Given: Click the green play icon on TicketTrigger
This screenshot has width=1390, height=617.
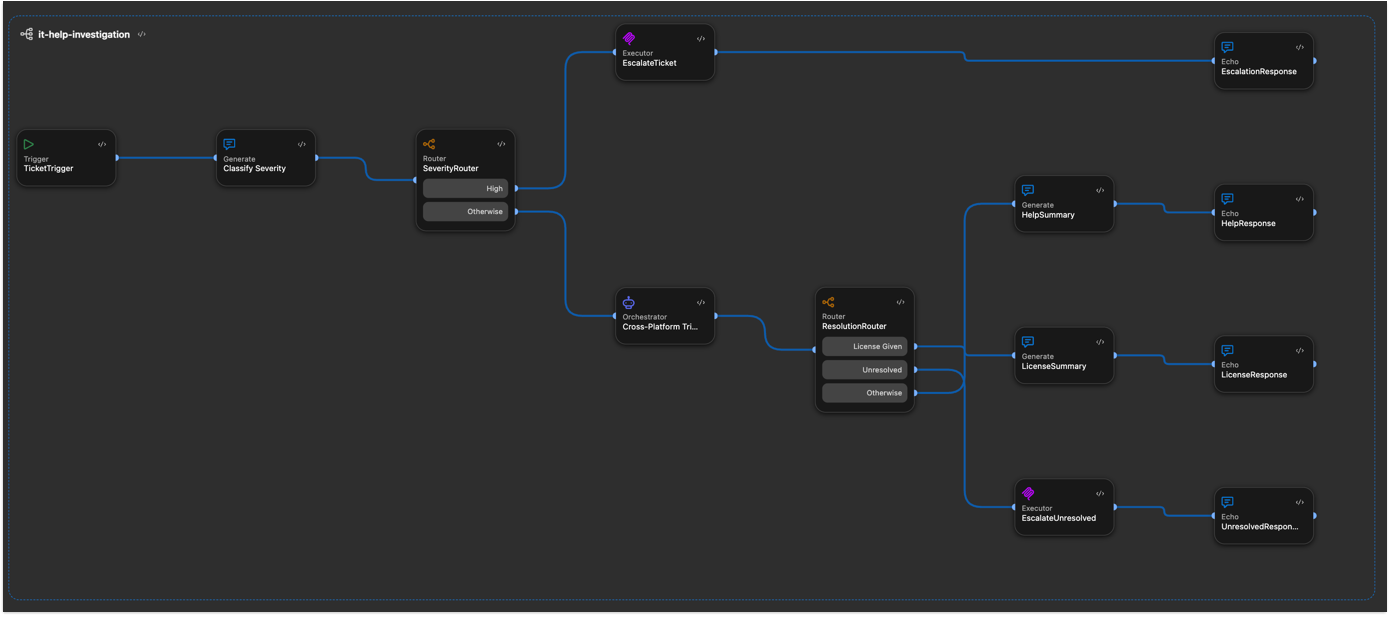Looking at the screenshot, I should pos(29,144).
